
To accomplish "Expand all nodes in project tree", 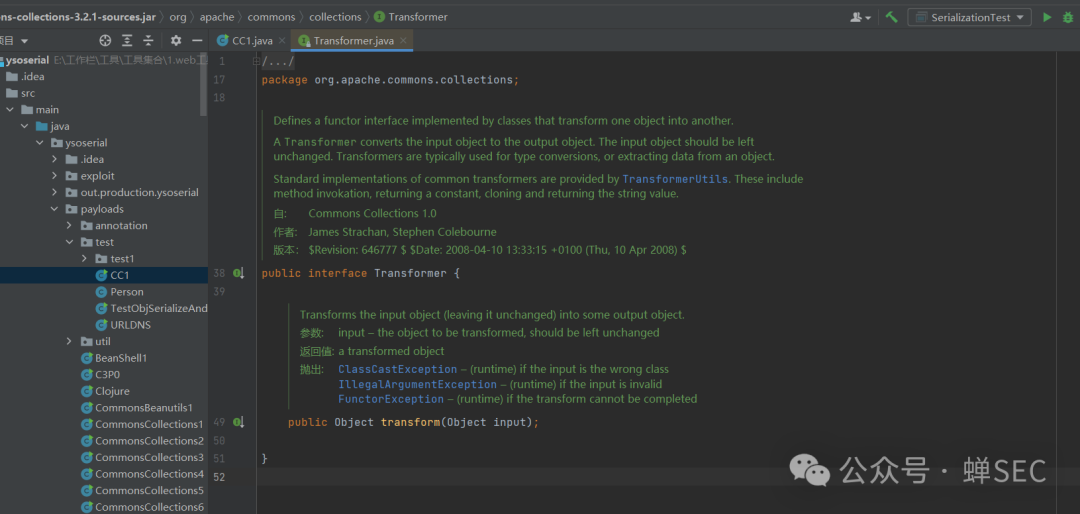I will click(x=127, y=41).
